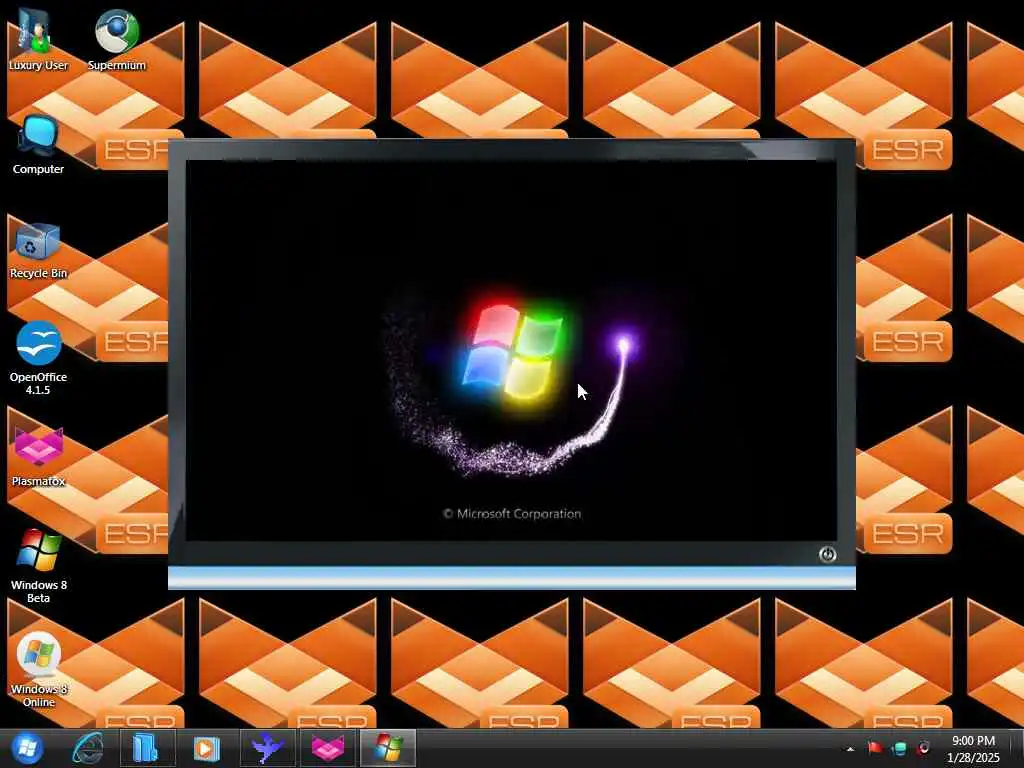This screenshot has height=768, width=1024.
Task: Click the © Microsoft Corporation text
Action: (x=512, y=514)
